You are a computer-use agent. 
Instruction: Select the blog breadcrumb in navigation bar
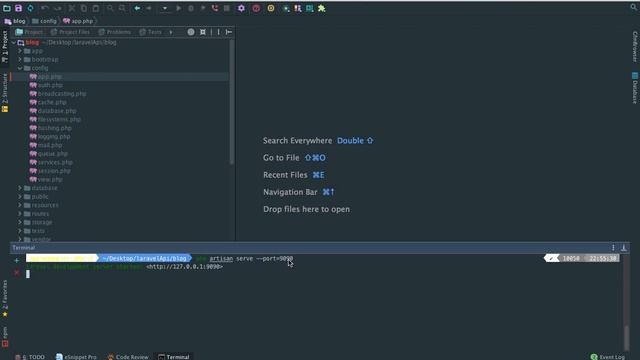coord(15,21)
